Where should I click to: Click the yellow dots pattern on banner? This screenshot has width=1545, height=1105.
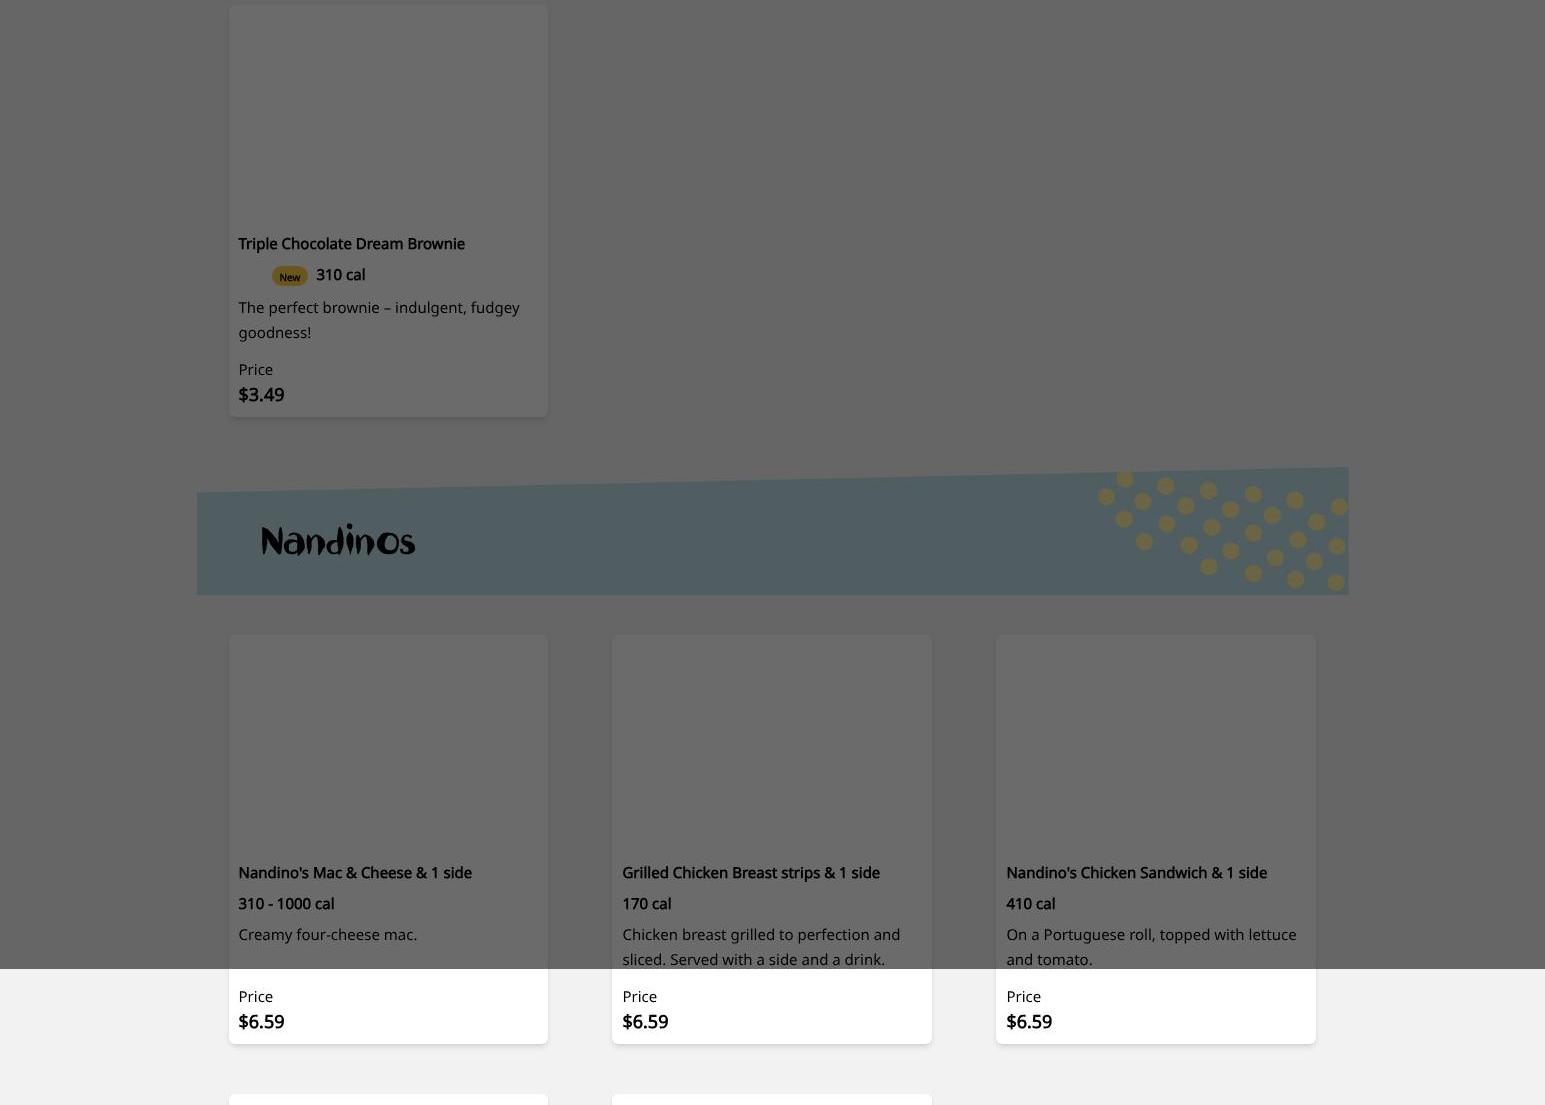tap(1222, 530)
